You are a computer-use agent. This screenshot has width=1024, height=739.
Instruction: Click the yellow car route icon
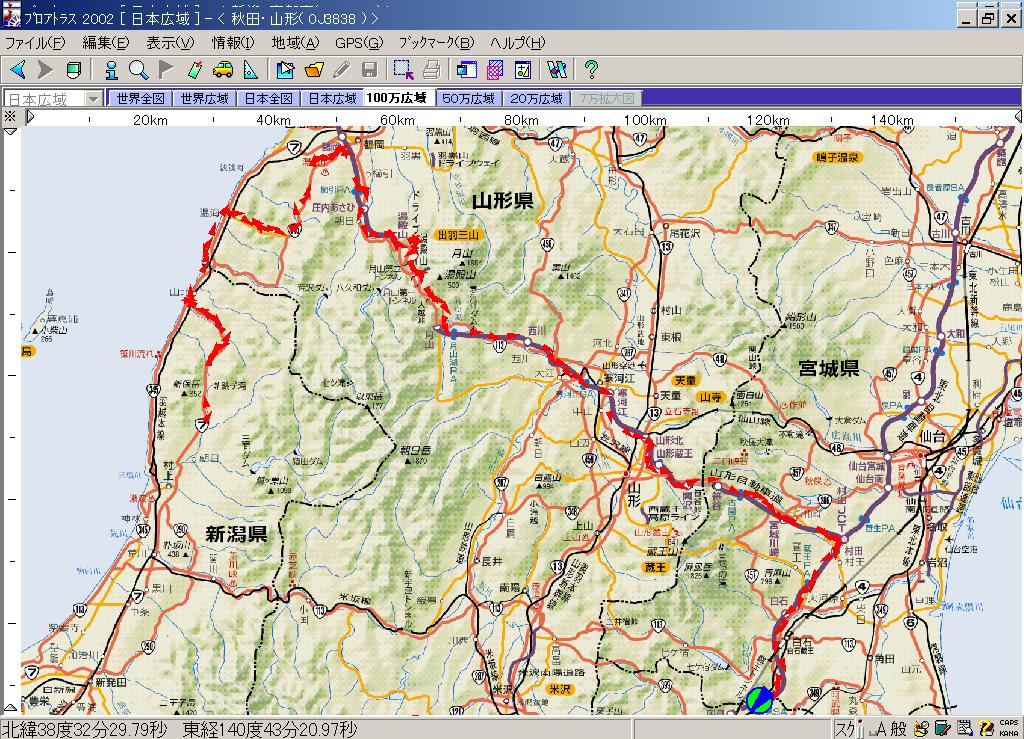pos(222,69)
